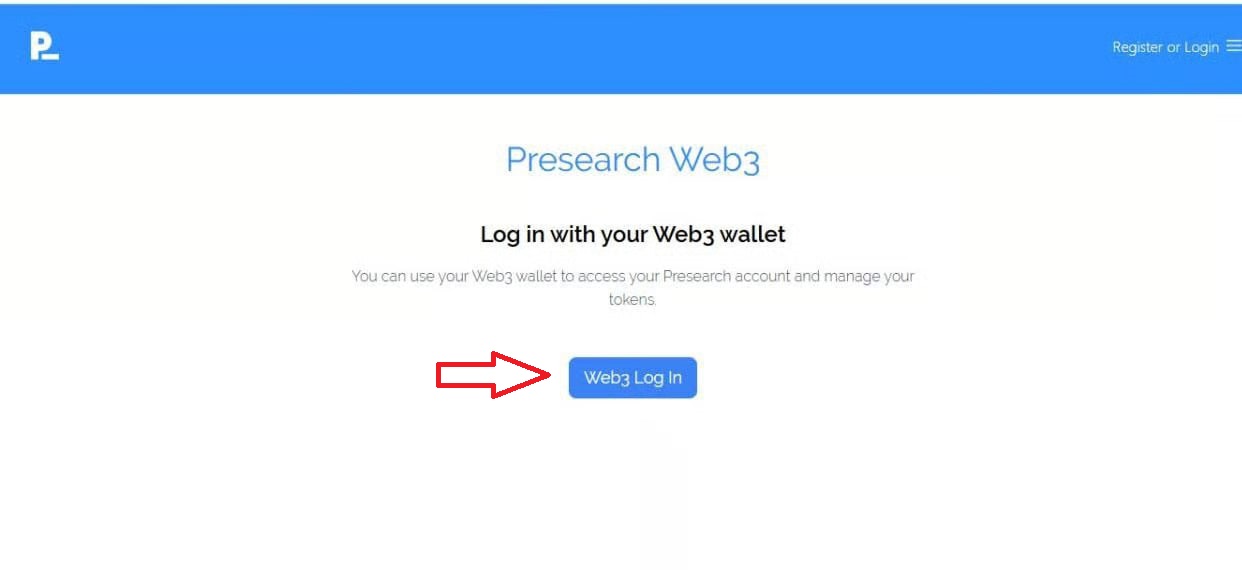1242x570 pixels.
Task: Click the 'Log In' text on the blue button
Action: [x=658, y=378]
